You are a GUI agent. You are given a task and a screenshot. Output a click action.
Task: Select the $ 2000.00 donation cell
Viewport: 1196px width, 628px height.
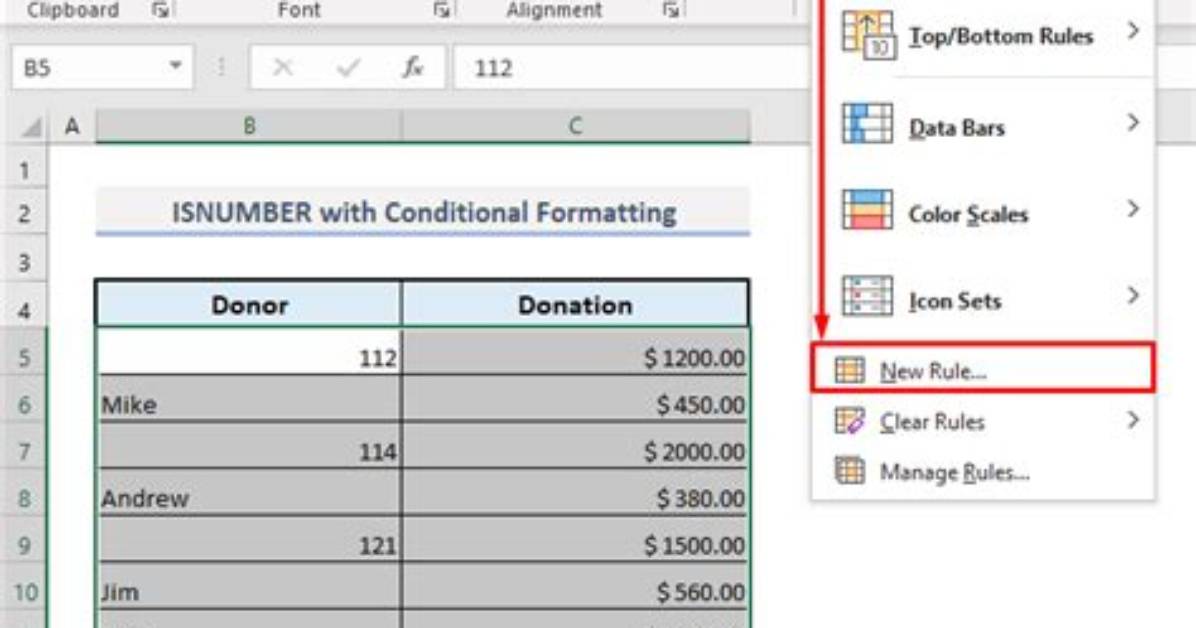tap(576, 447)
